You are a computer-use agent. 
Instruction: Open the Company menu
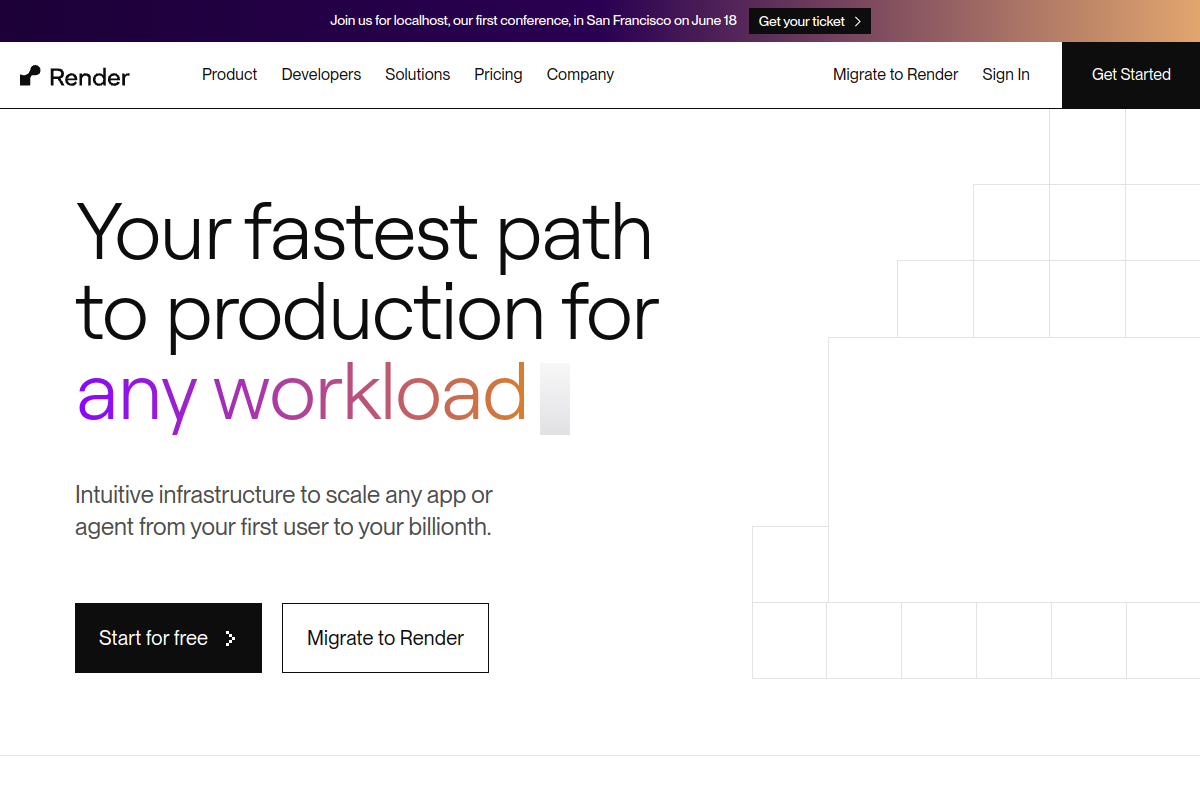[580, 74]
